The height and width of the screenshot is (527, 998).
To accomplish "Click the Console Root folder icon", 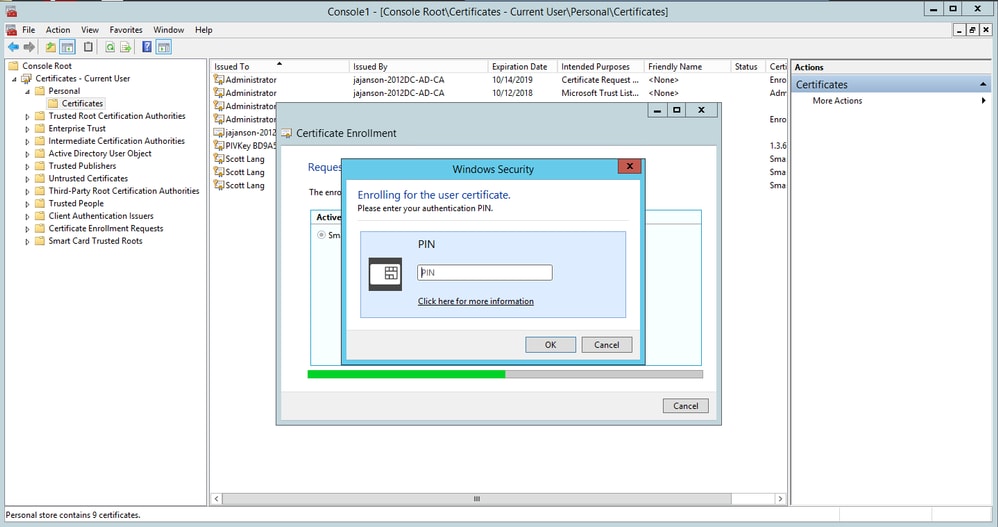I will (13, 66).
